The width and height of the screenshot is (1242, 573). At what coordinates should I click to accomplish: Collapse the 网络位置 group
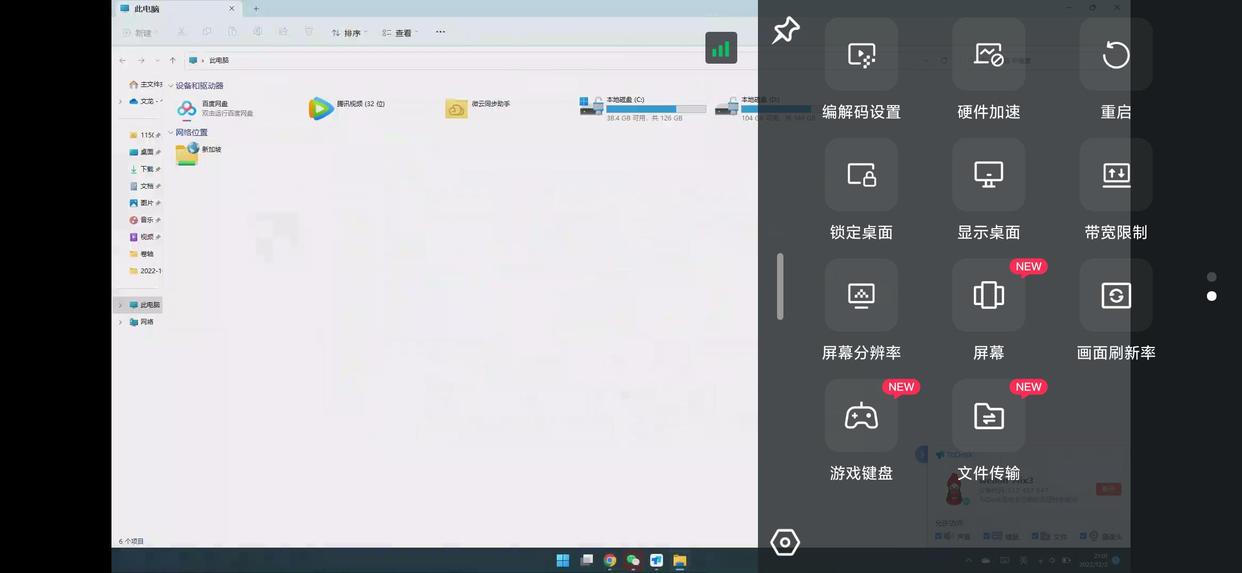pos(170,132)
